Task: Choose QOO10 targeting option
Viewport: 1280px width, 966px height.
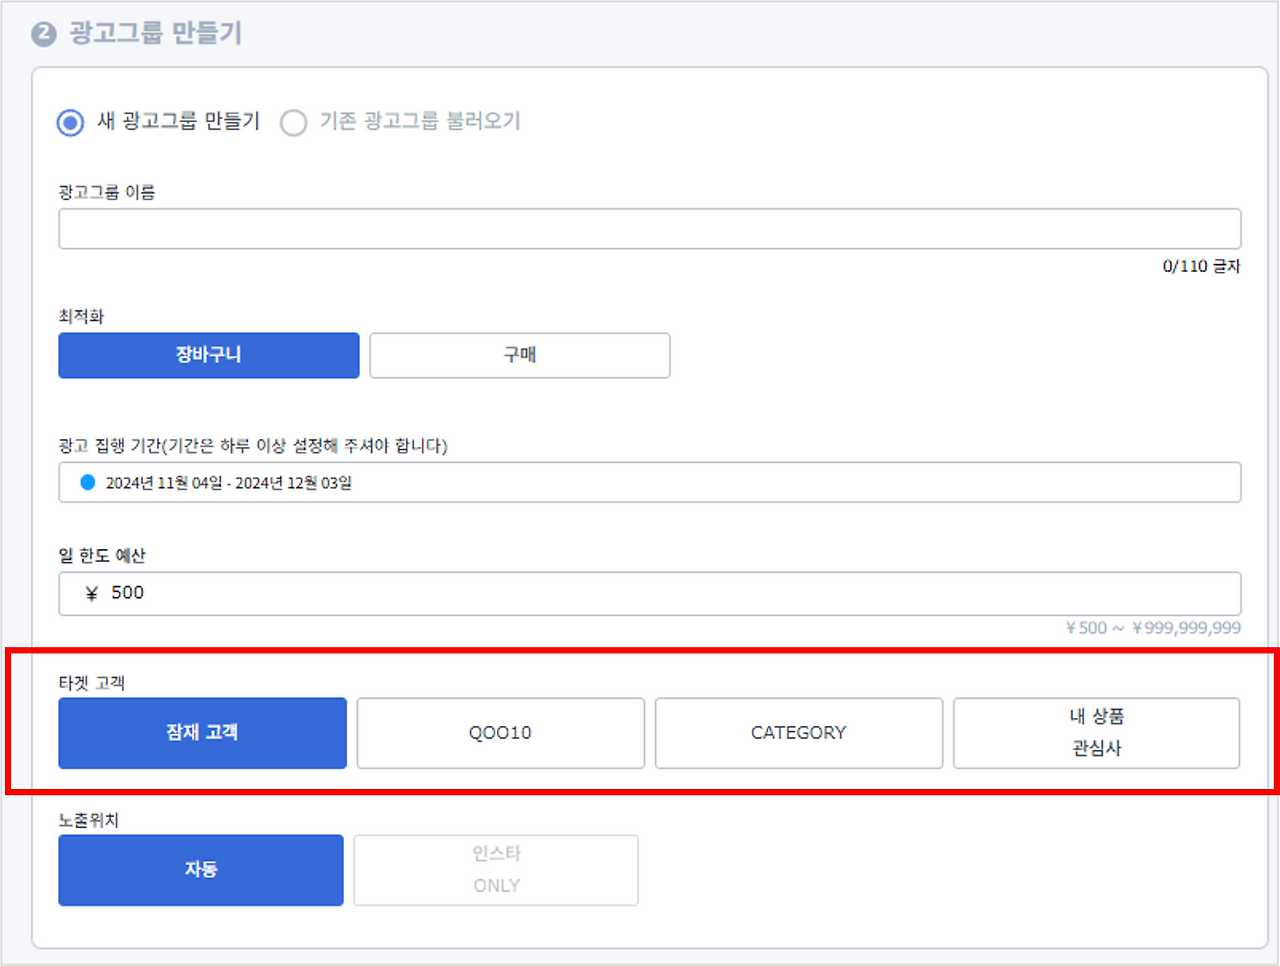Action: tap(500, 733)
